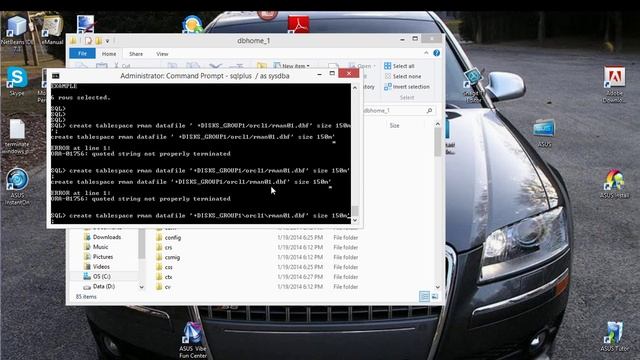The height and width of the screenshot is (360, 640).
Task: Click Command Prompt scroll down arrow
Action: click(x=355, y=220)
